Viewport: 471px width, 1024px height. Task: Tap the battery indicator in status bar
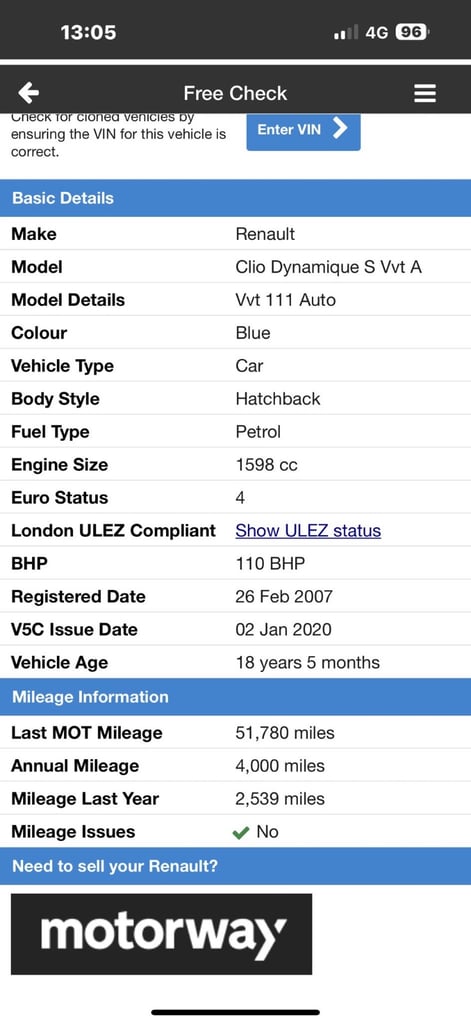click(412, 32)
